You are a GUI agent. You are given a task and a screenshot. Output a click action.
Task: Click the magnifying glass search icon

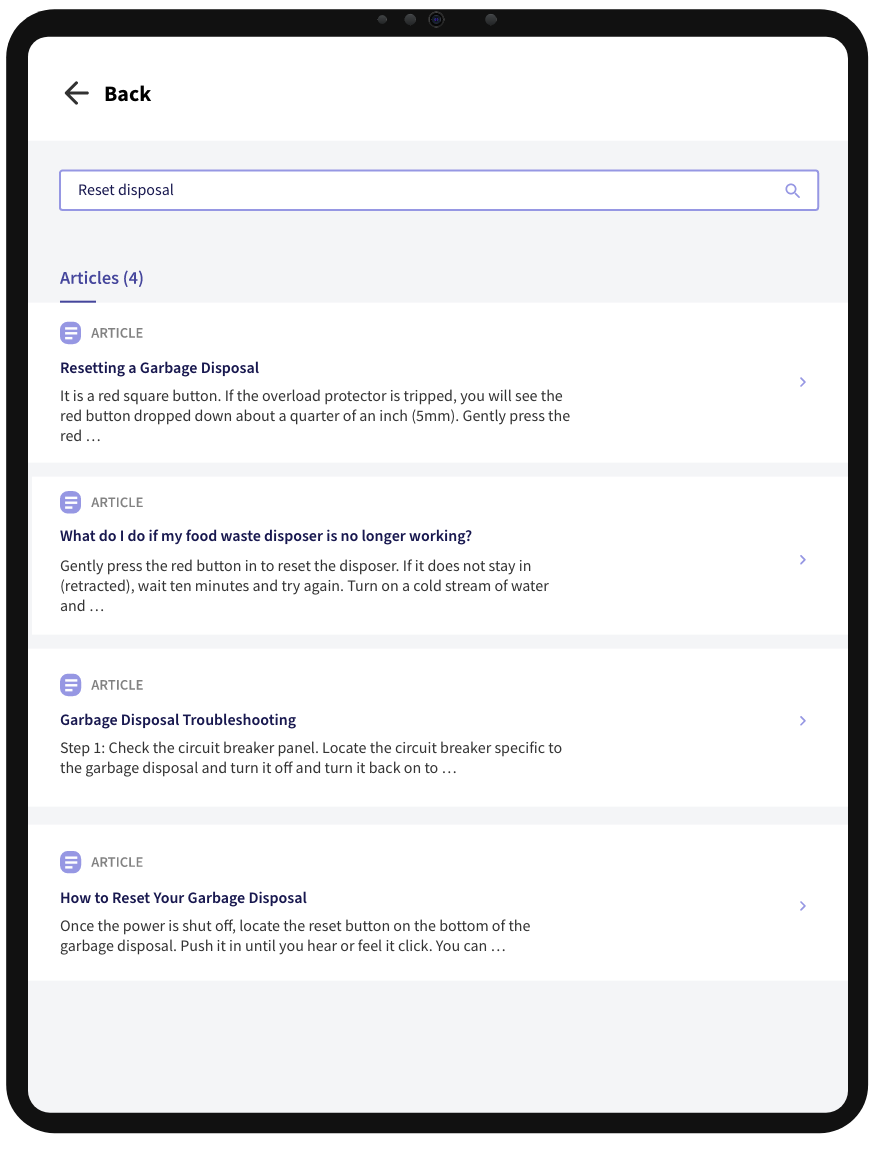click(793, 190)
